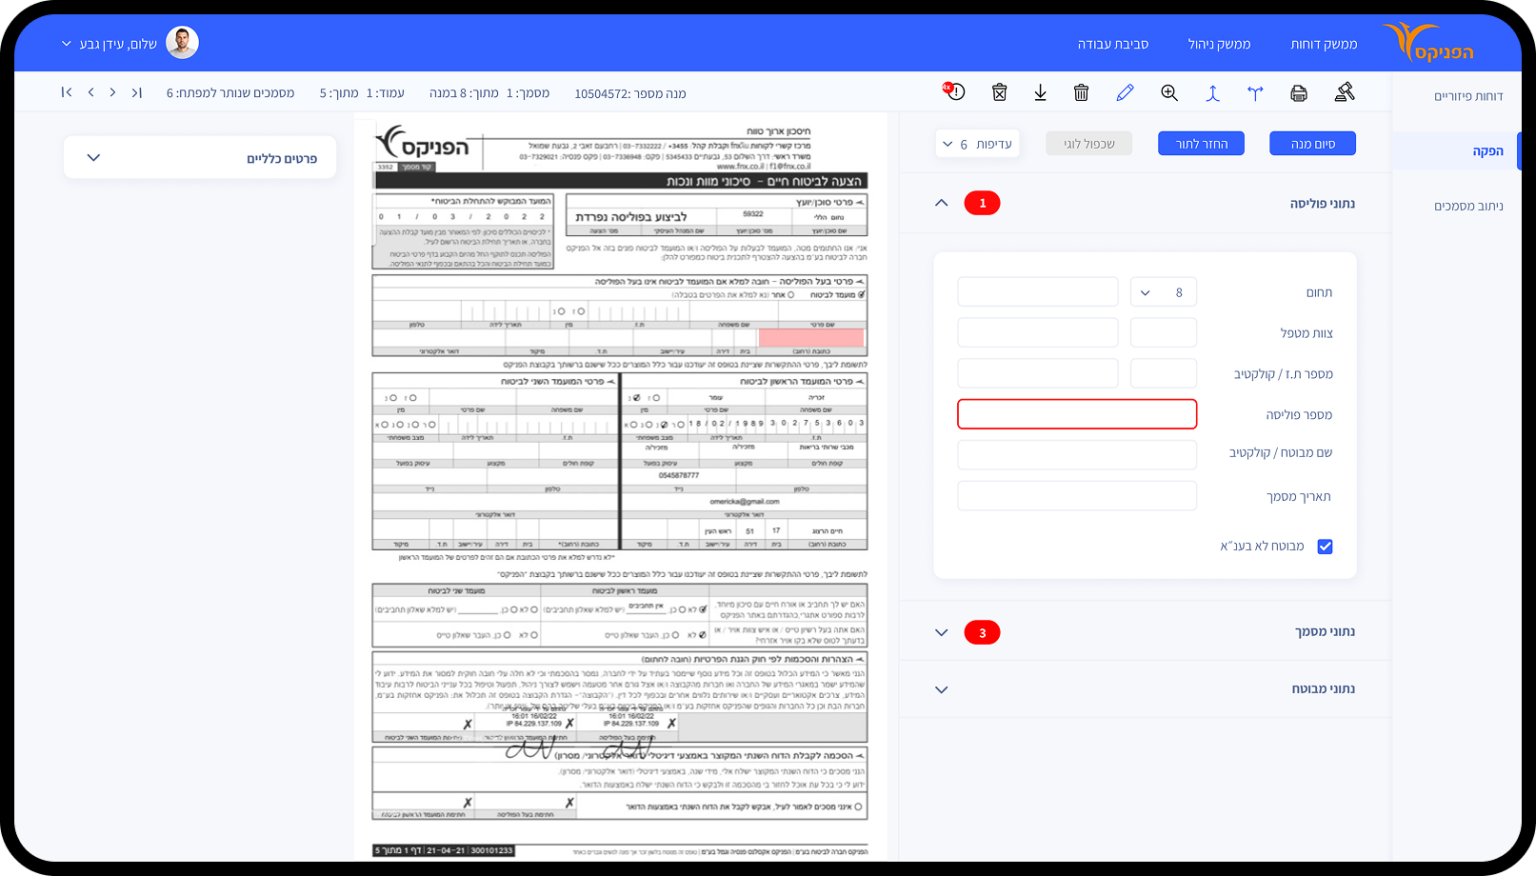The height and width of the screenshot is (876, 1536).
Task: Open the תחום dropdown showing 8
Action: point(1163,293)
